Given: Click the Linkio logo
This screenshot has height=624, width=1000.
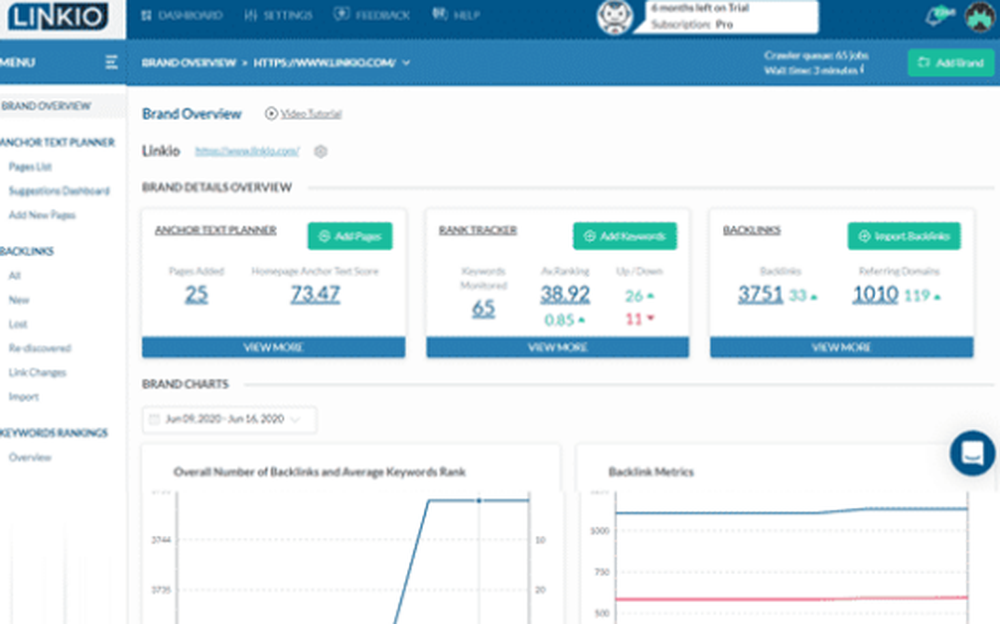Looking at the screenshot, I should point(57,16).
